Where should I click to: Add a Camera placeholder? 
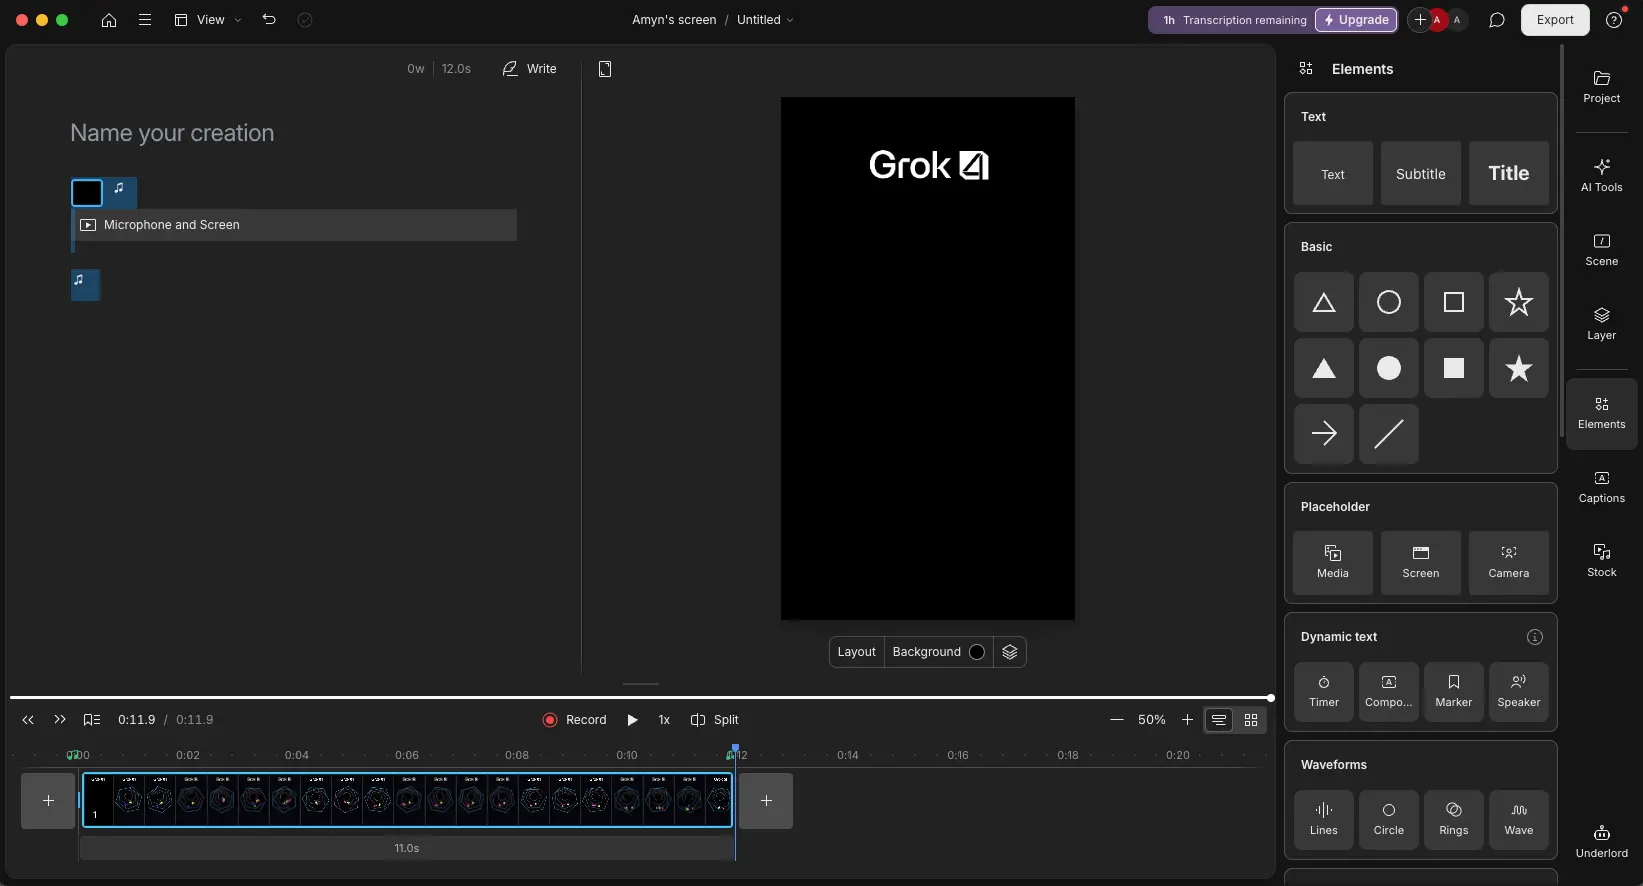coord(1509,563)
